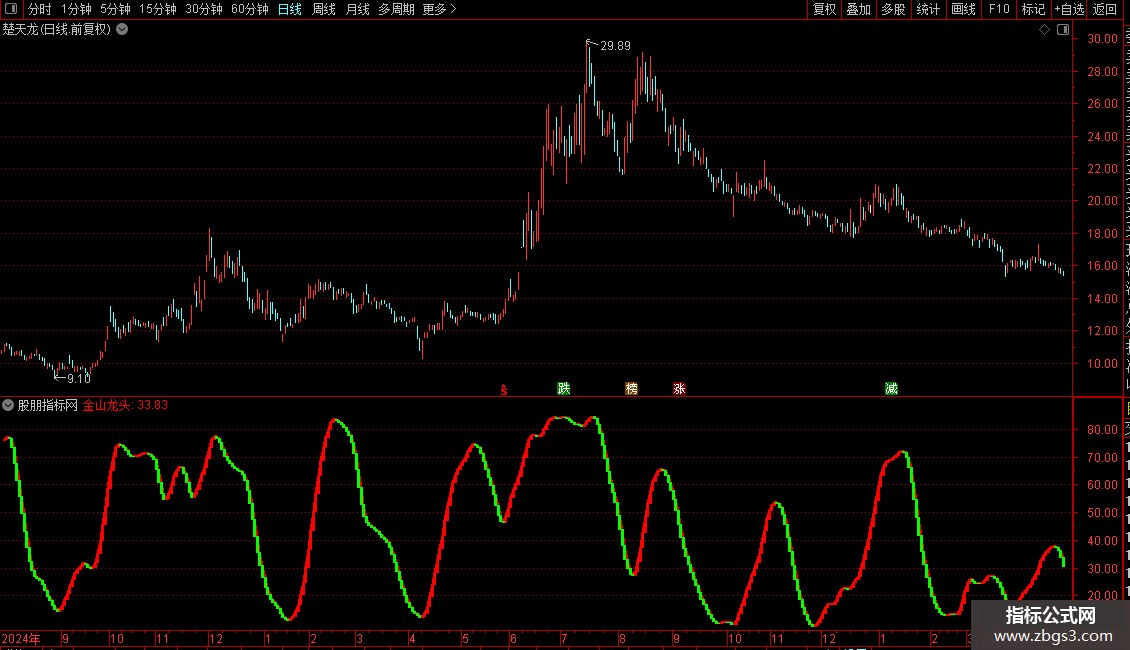Switch to 15分钟 period
Screen dimensions: 1130x650
click(x=158, y=9)
